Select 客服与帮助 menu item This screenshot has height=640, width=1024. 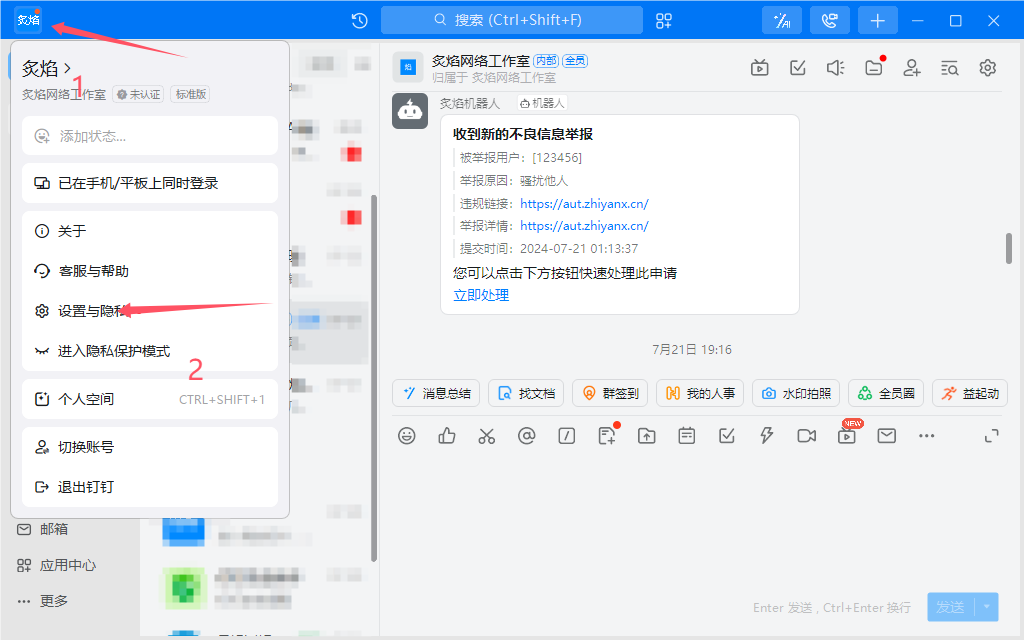click(x=150, y=271)
